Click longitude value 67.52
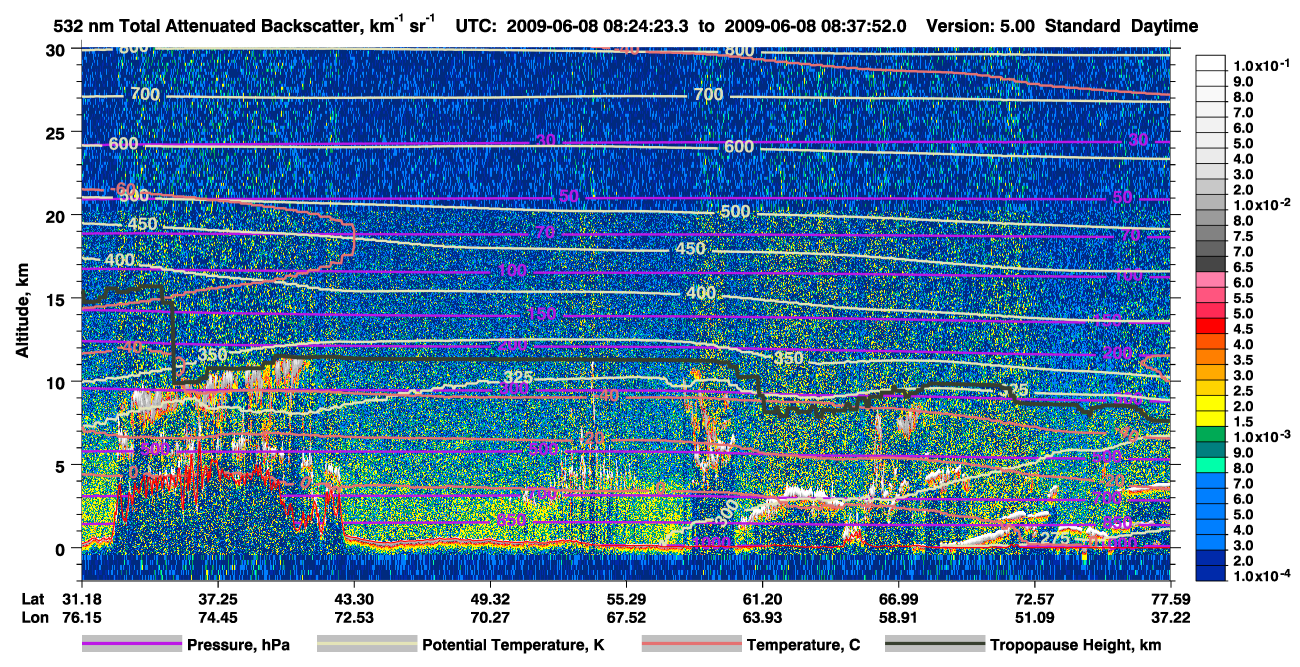Screen dimensions: 1300x667 point(625,617)
